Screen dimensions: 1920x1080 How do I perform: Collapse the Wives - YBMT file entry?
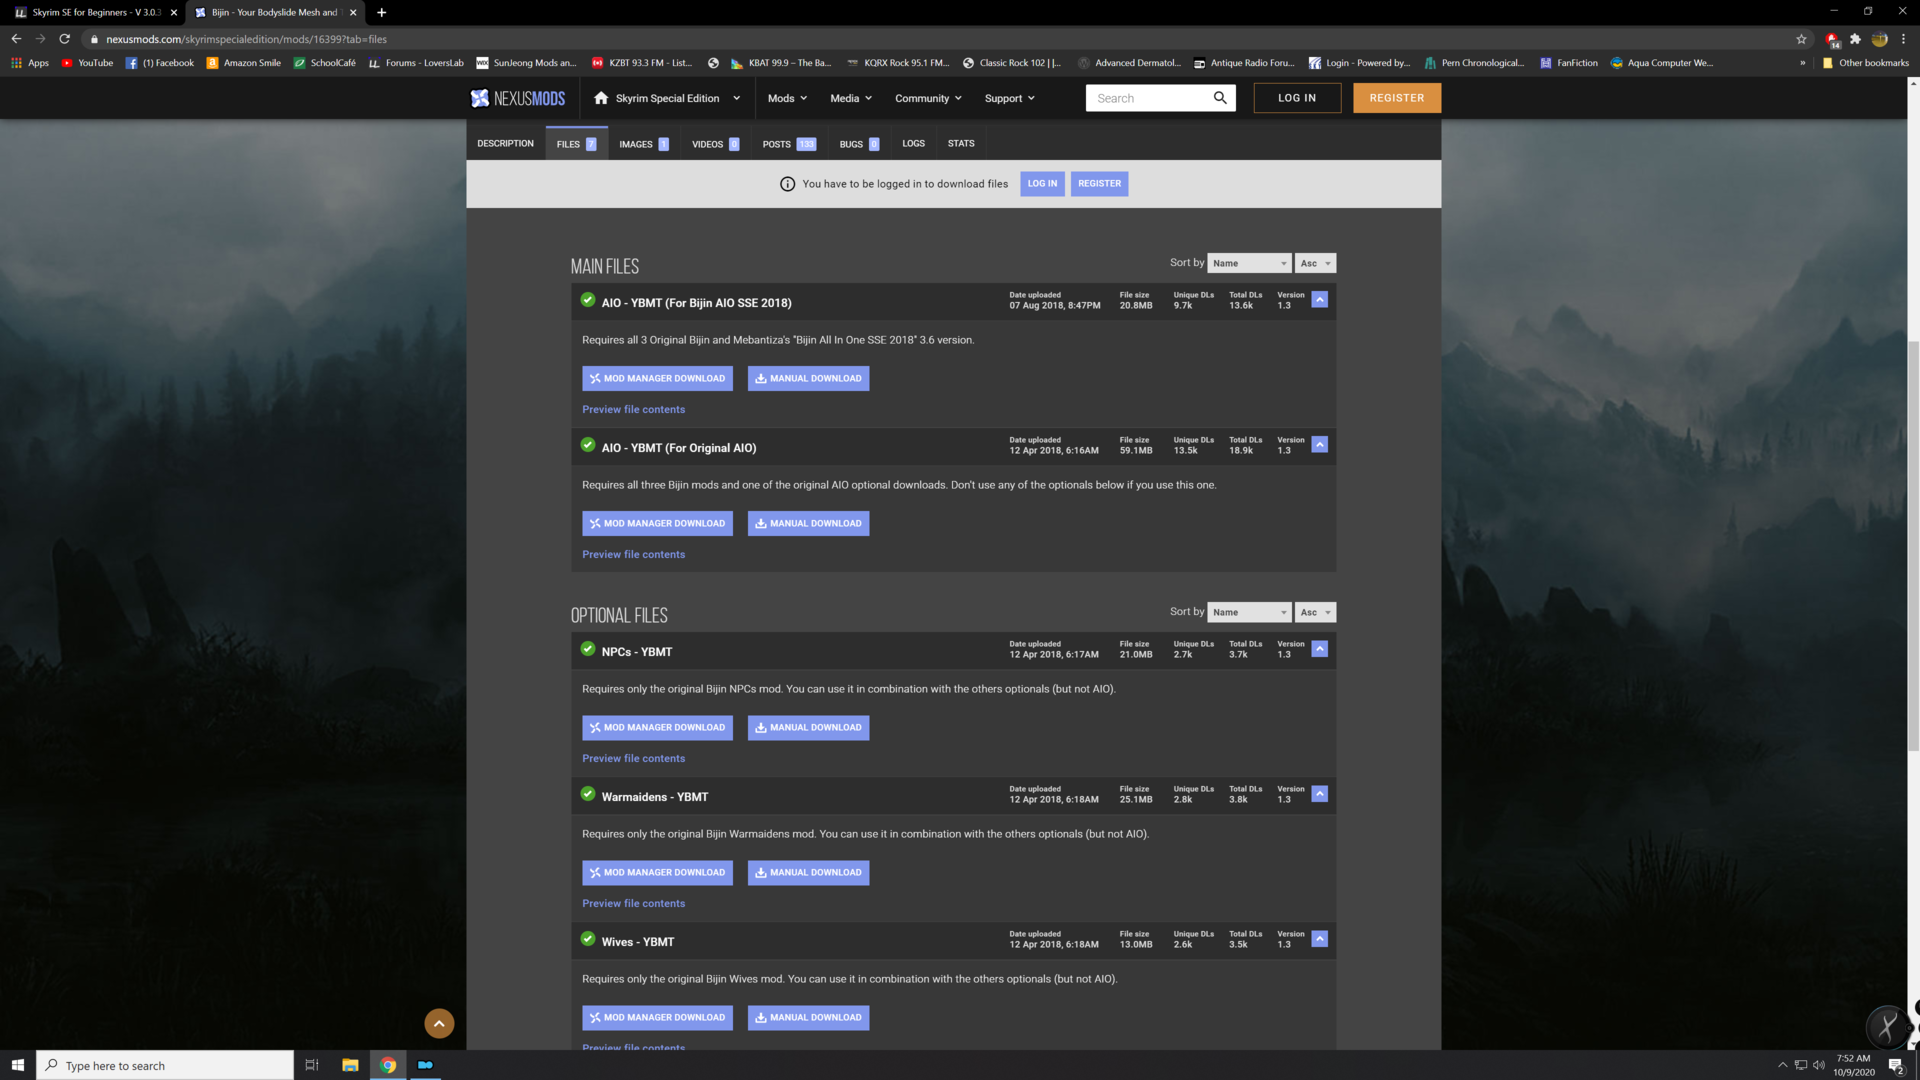[x=1320, y=939]
